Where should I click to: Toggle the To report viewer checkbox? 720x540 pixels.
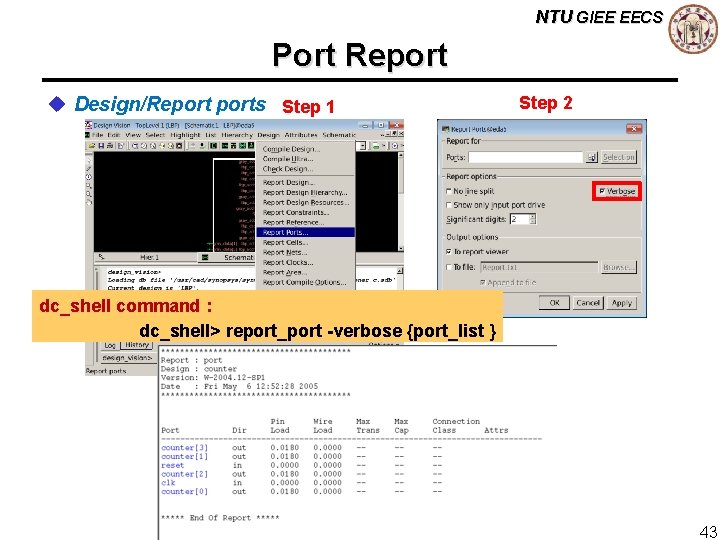coord(449,252)
